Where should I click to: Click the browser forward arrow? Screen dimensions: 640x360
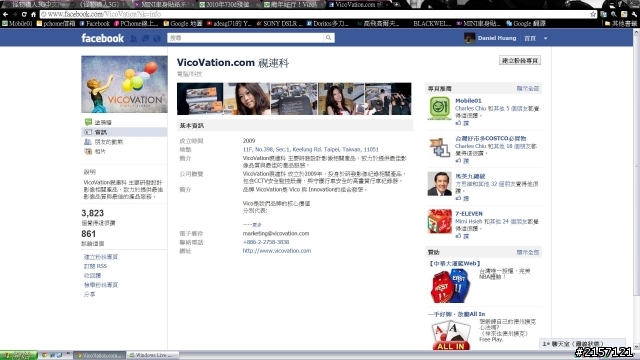(x=14, y=14)
